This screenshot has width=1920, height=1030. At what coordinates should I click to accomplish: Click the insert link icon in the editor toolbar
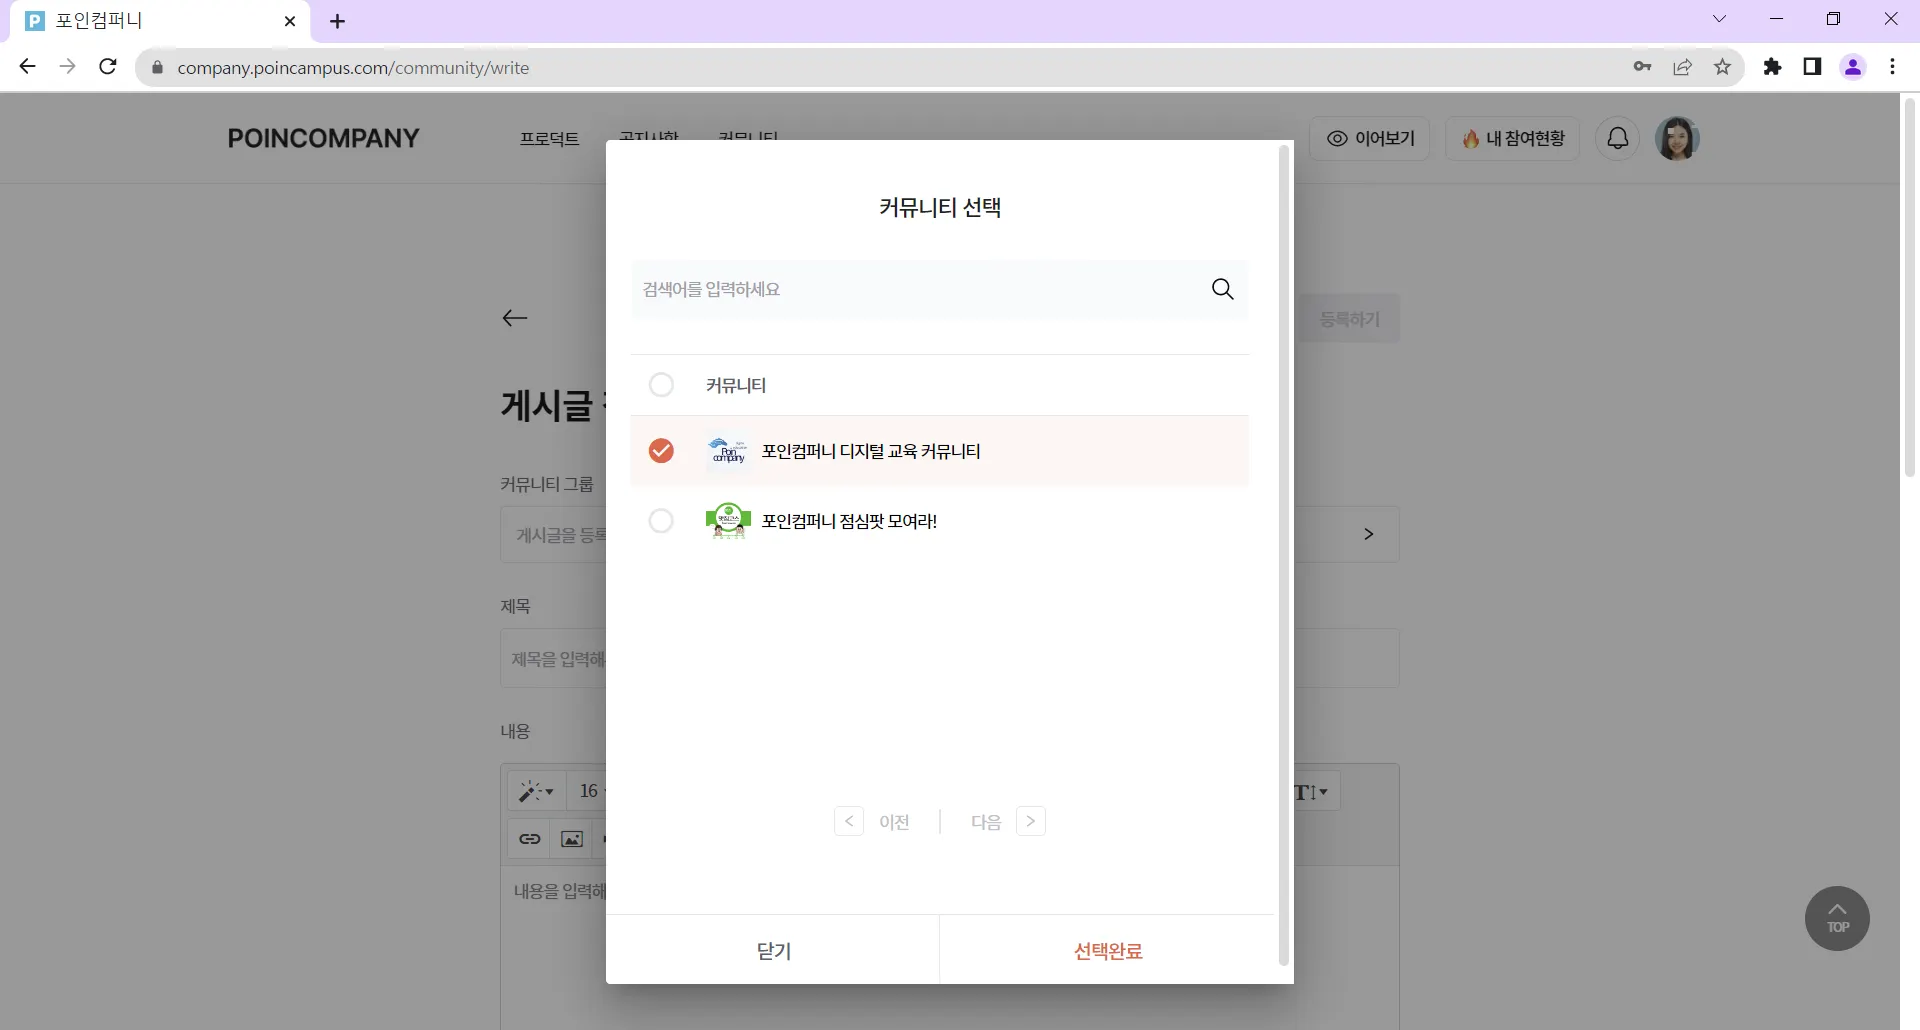(x=530, y=839)
